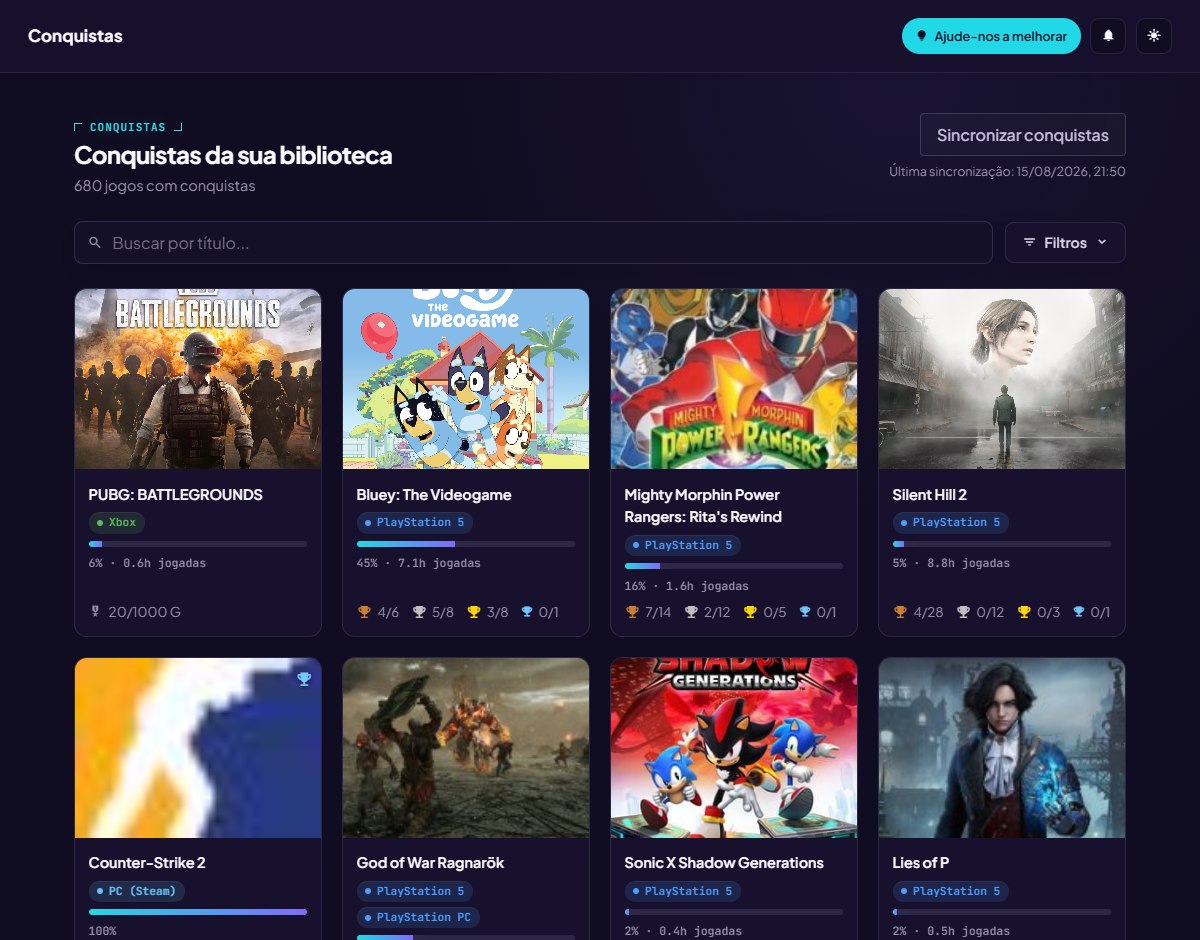
Task: Click the 'PC (Steam)' tag on Counter-Strike 2
Action: coord(137,890)
